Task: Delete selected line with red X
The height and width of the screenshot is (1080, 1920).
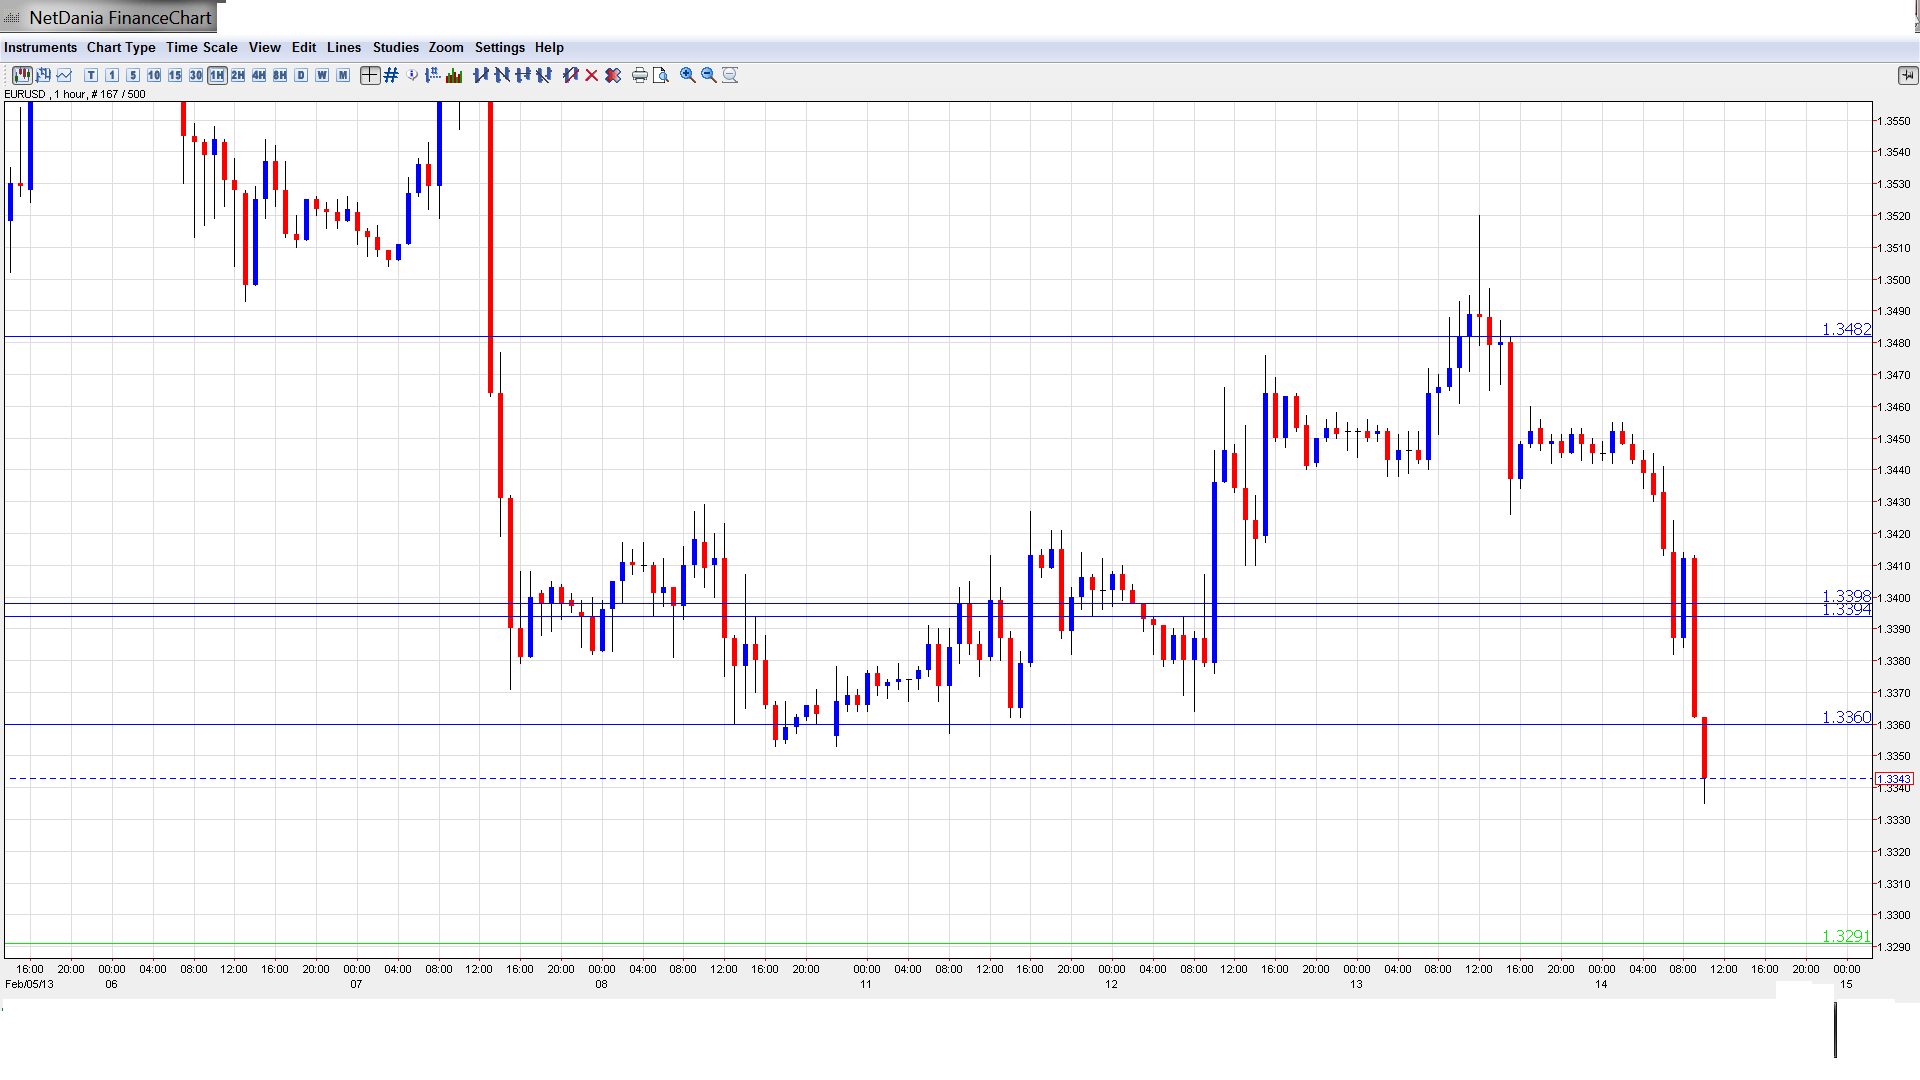Action: tap(592, 75)
